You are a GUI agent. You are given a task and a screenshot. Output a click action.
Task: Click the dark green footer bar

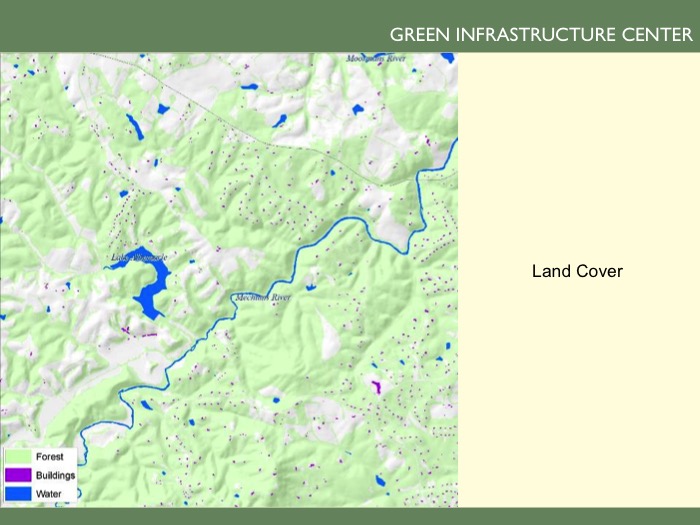click(350, 516)
